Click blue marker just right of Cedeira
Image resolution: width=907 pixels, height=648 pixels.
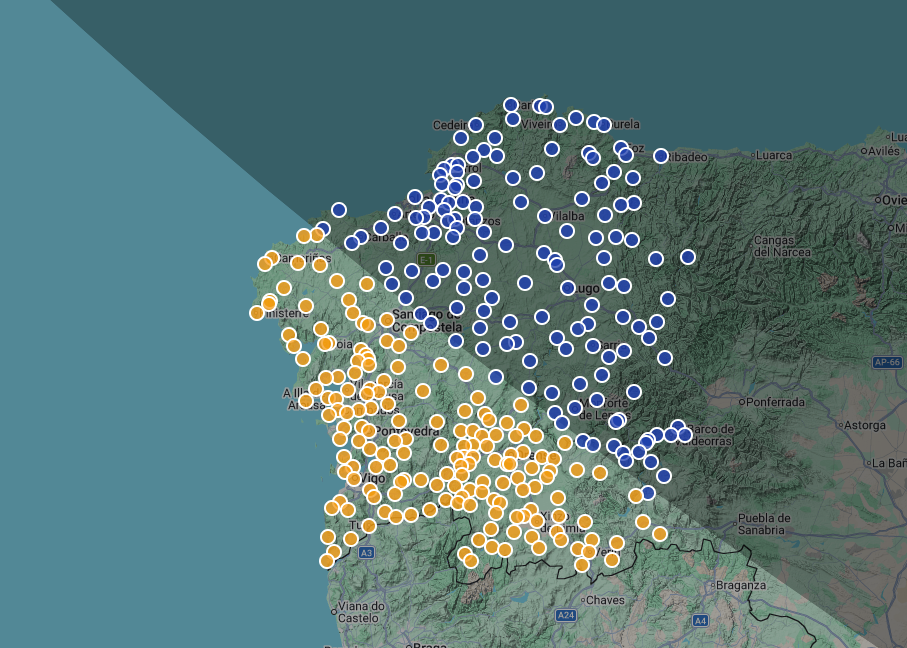click(476, 125)
